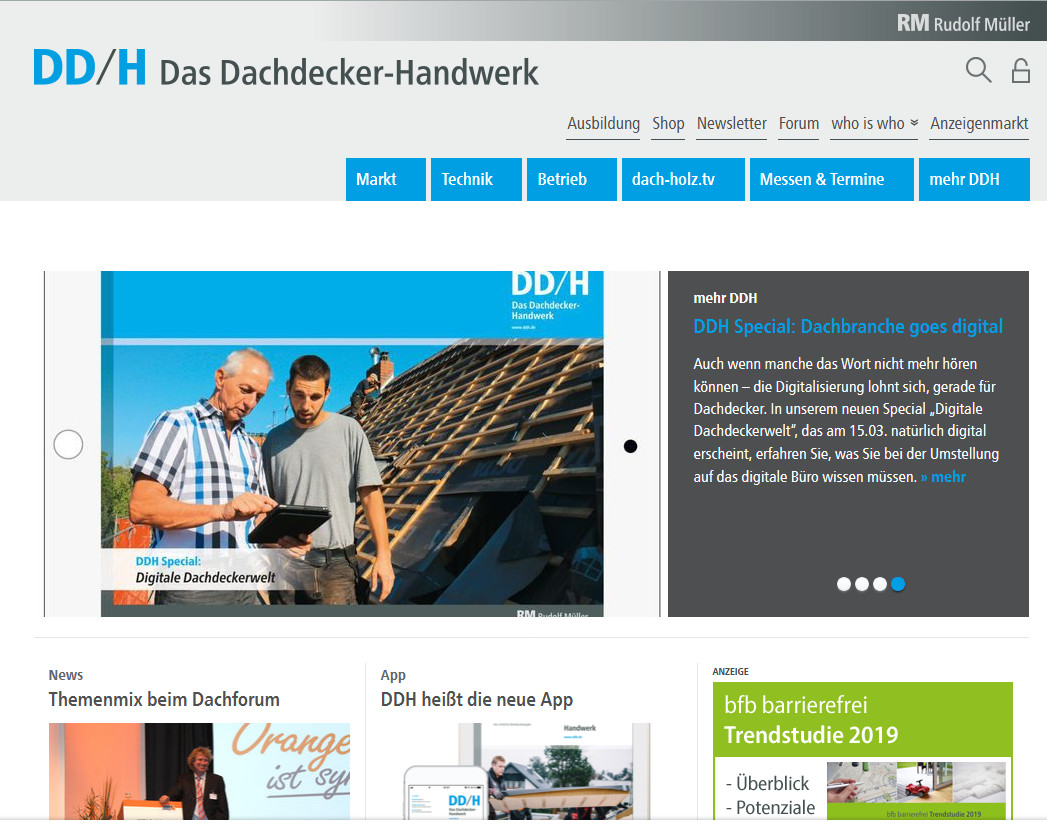Open the Markt menu
This screenshot has width=1047, height=829.
pyautogui.click(x=385, y=179)
